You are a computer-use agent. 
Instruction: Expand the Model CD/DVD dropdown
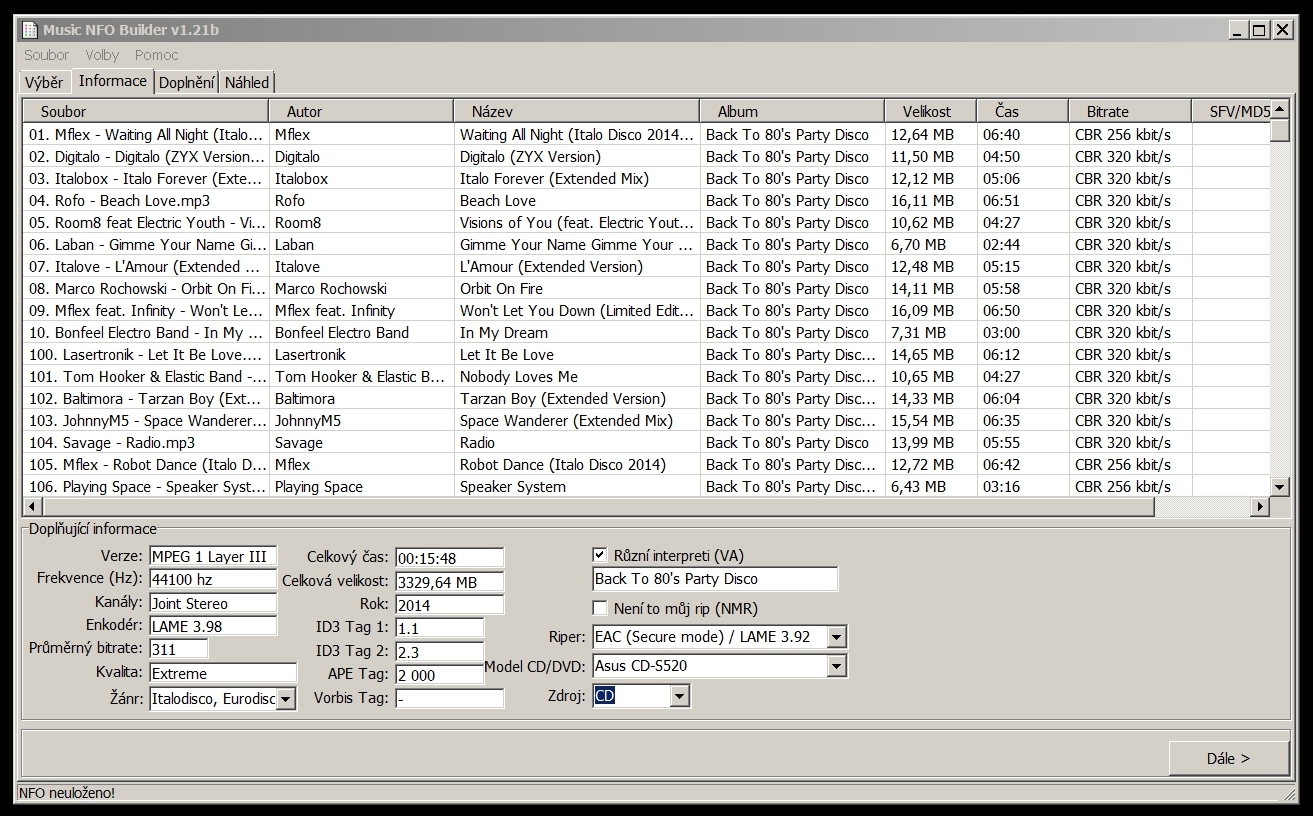pos(837,665)
